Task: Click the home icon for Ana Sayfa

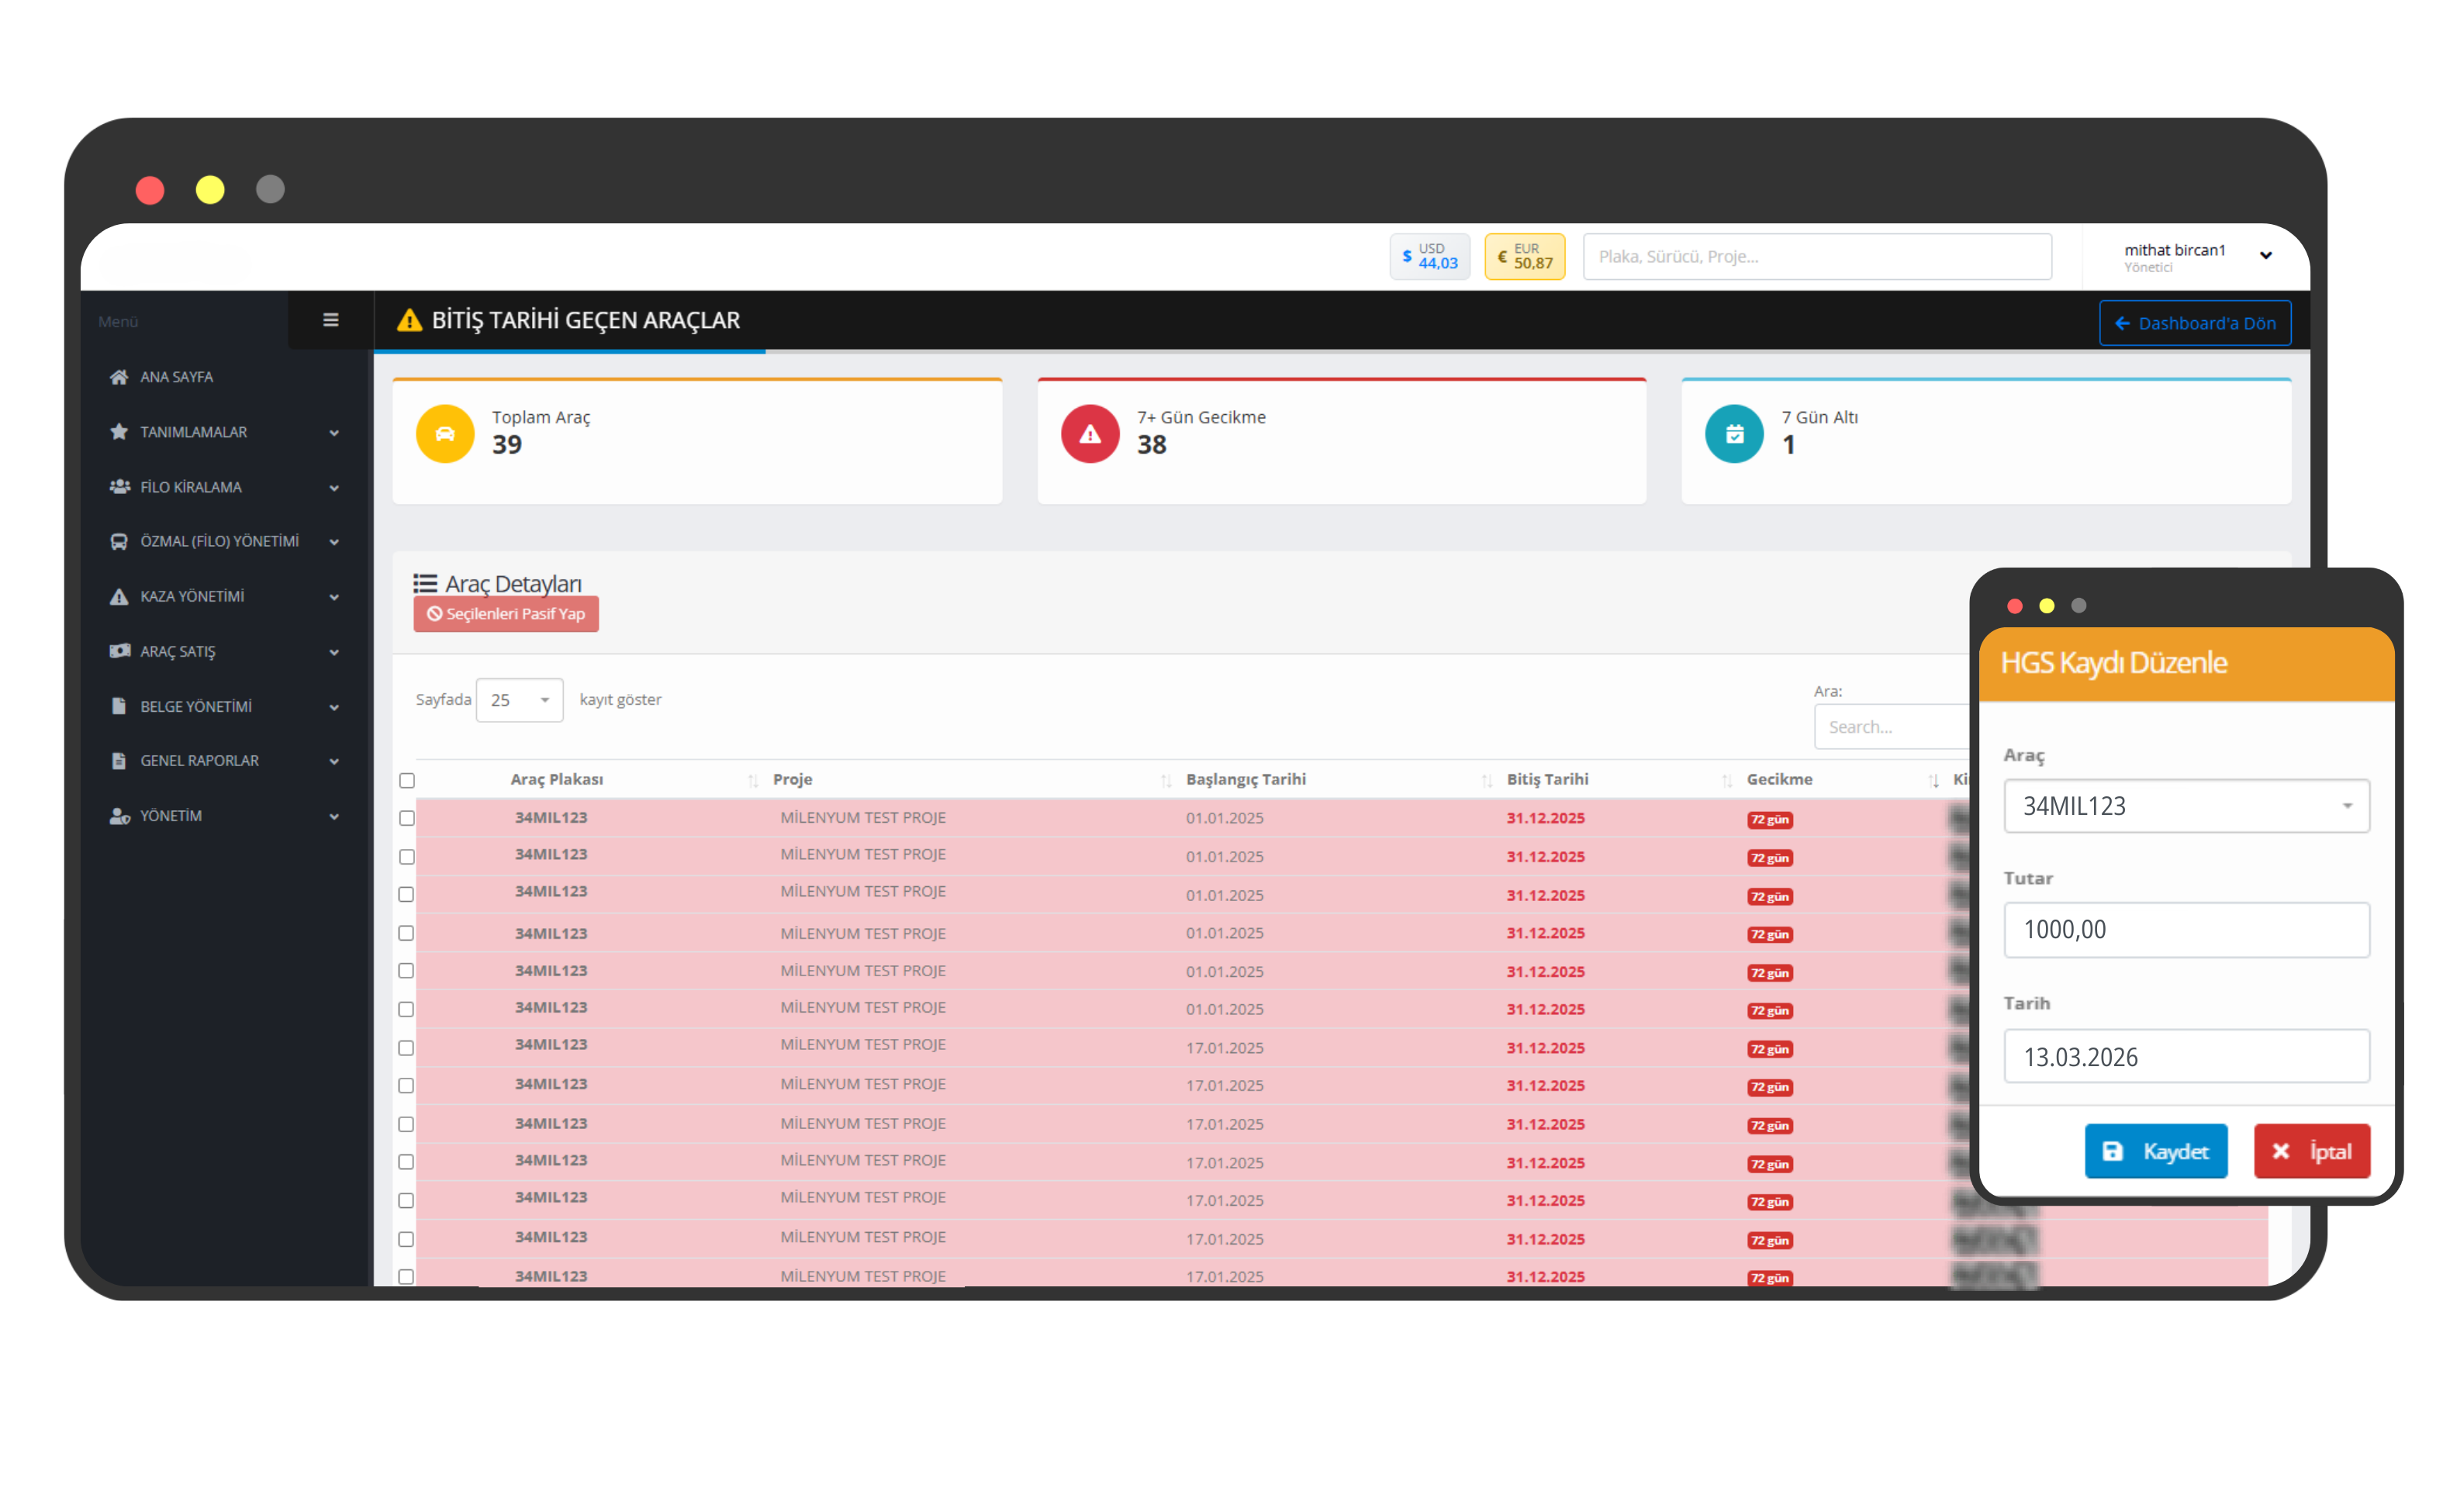Action: click(119, 377)
